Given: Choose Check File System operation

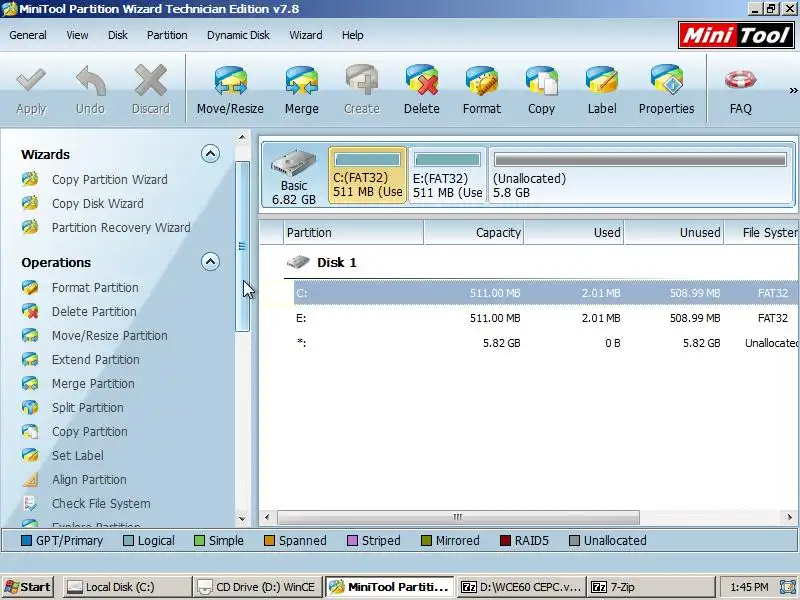Looking at the screenshot, I should [x=101, y=504].
